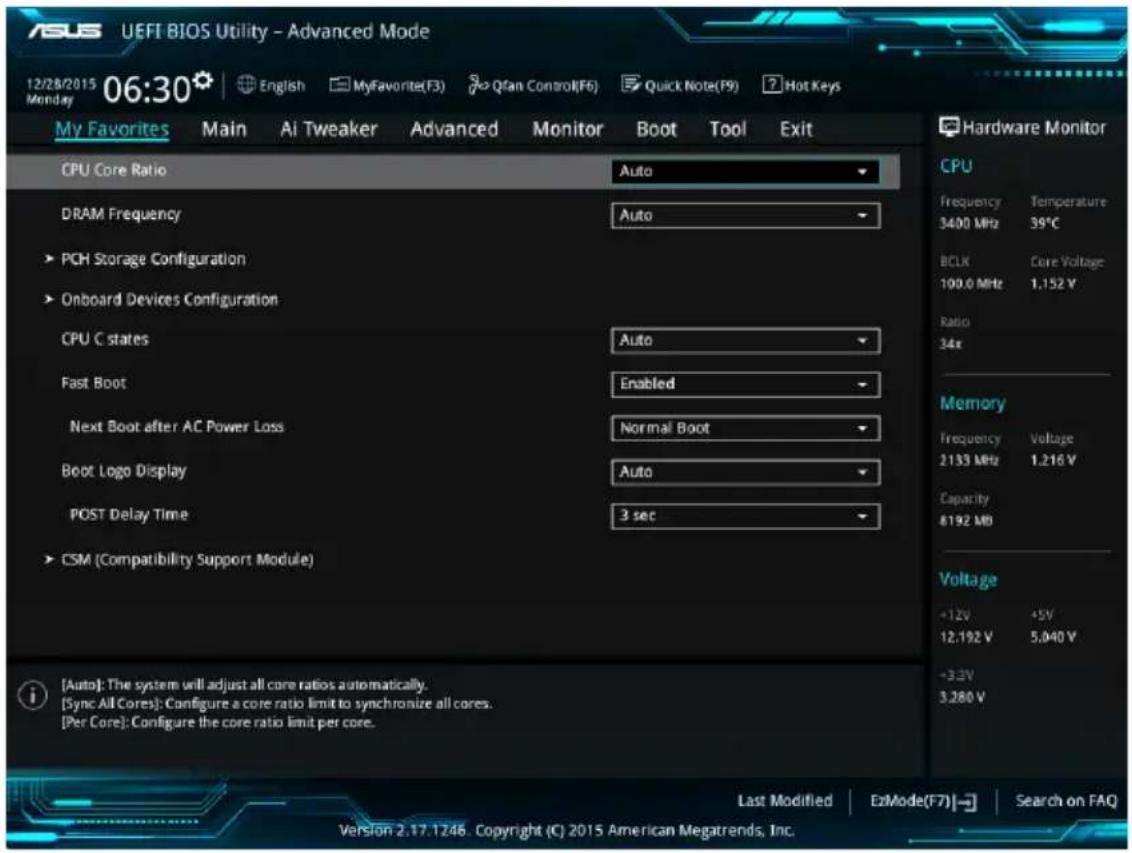The height and width of the screenshot is (853, 1132).
Task: Click the ASUS logo
Action: click(x=65, y=31)
